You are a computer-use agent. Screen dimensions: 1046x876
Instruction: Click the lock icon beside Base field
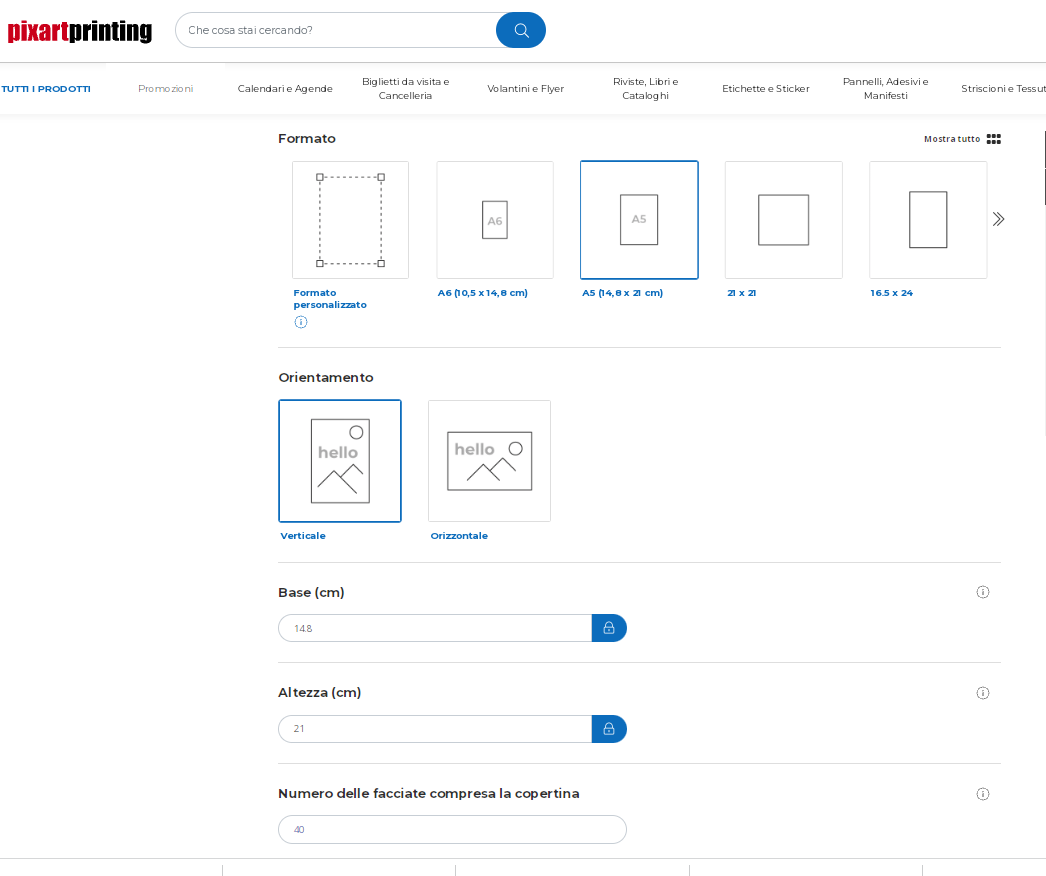point(609,628)
